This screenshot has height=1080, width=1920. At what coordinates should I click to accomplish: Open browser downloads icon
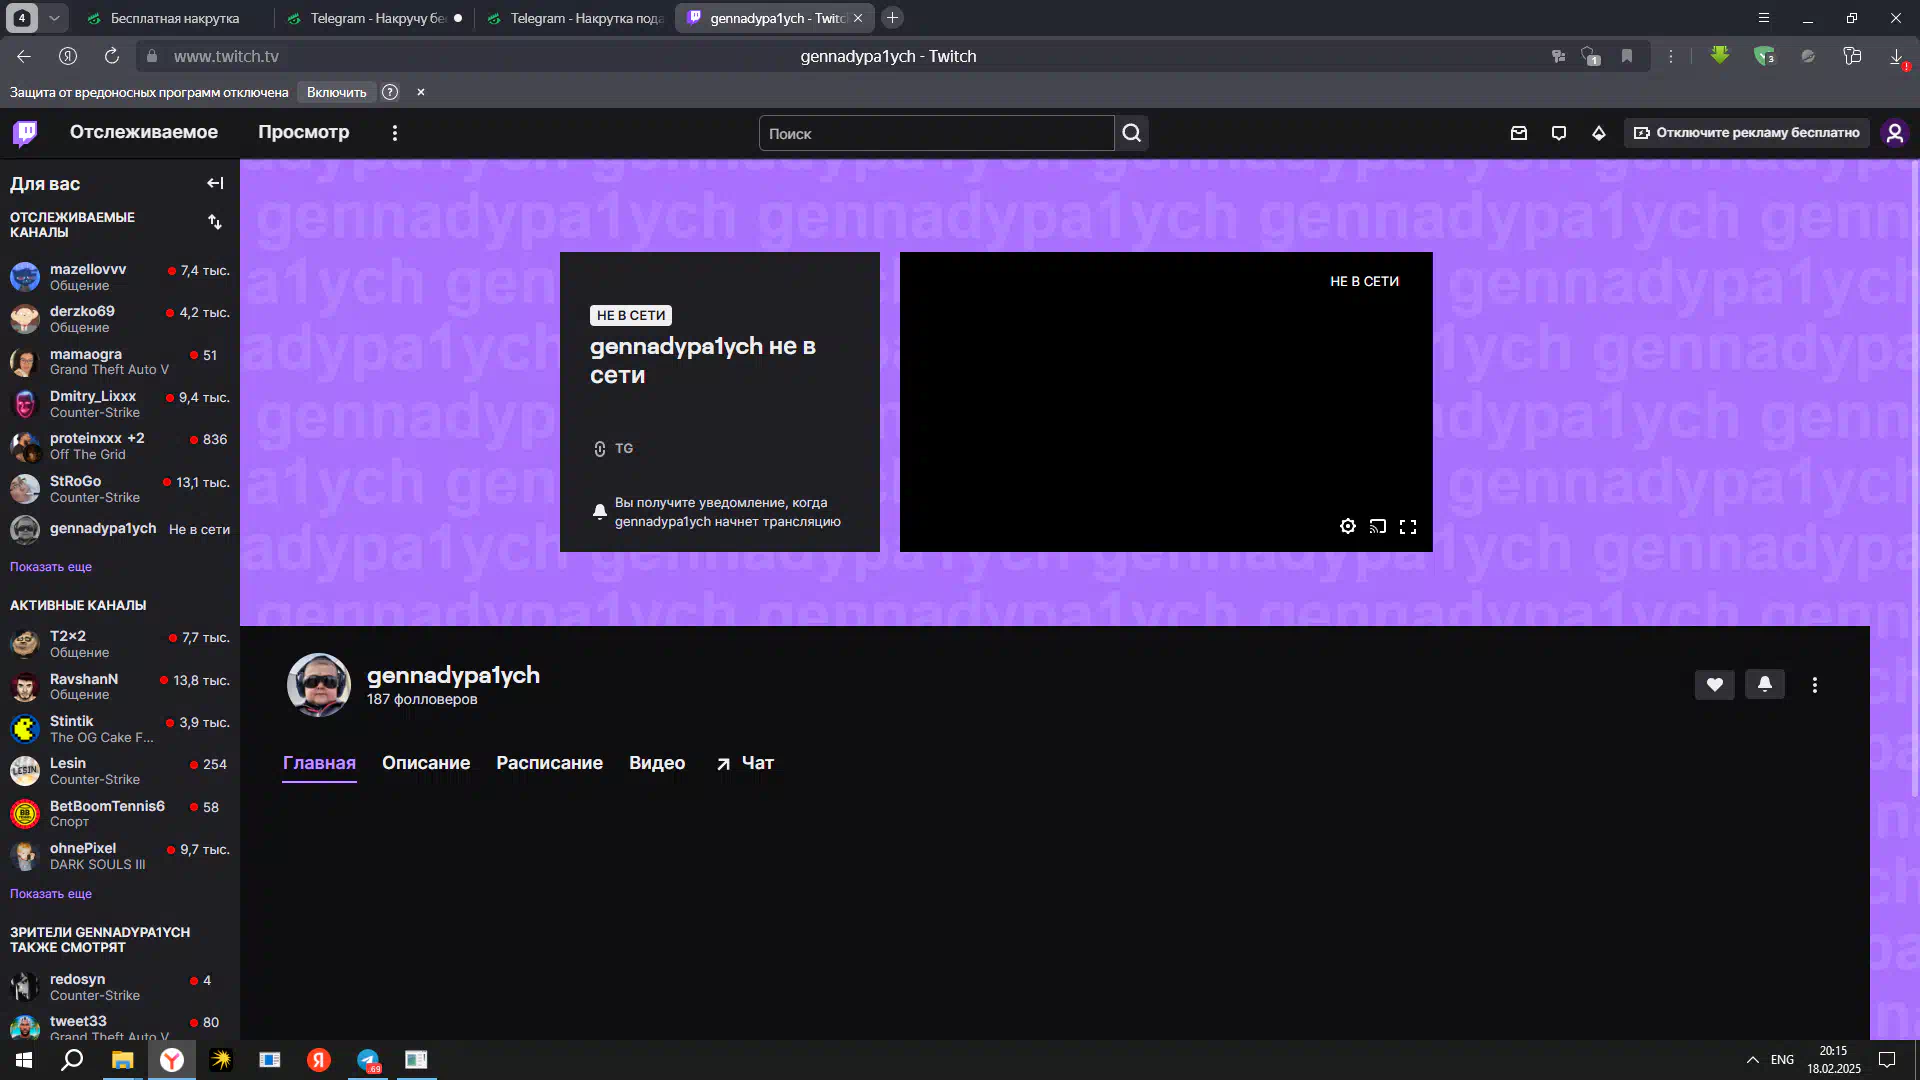[1896, 57]
